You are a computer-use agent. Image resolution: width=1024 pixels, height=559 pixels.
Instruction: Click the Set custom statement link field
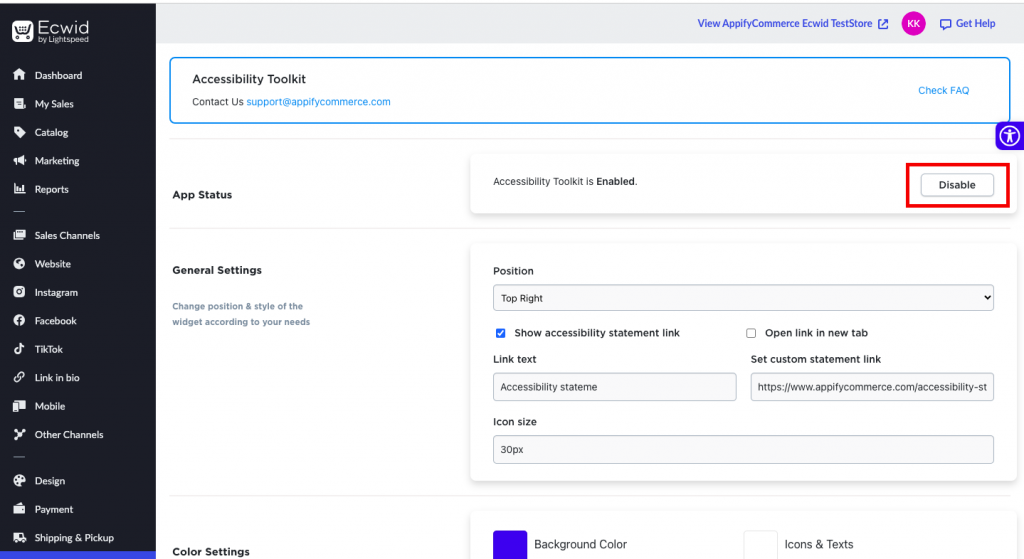click(x=872, y=387)
